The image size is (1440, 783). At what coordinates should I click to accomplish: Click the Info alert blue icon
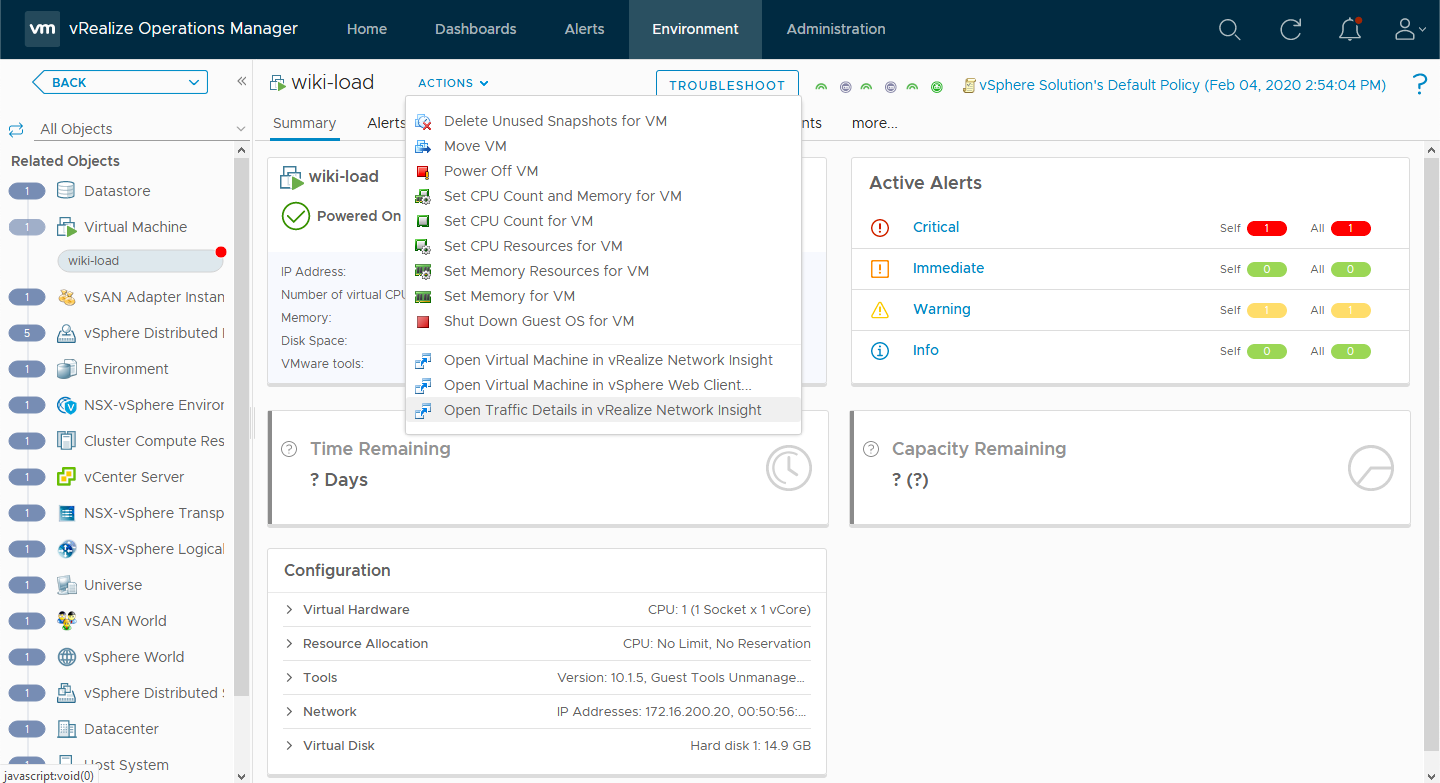880,351
